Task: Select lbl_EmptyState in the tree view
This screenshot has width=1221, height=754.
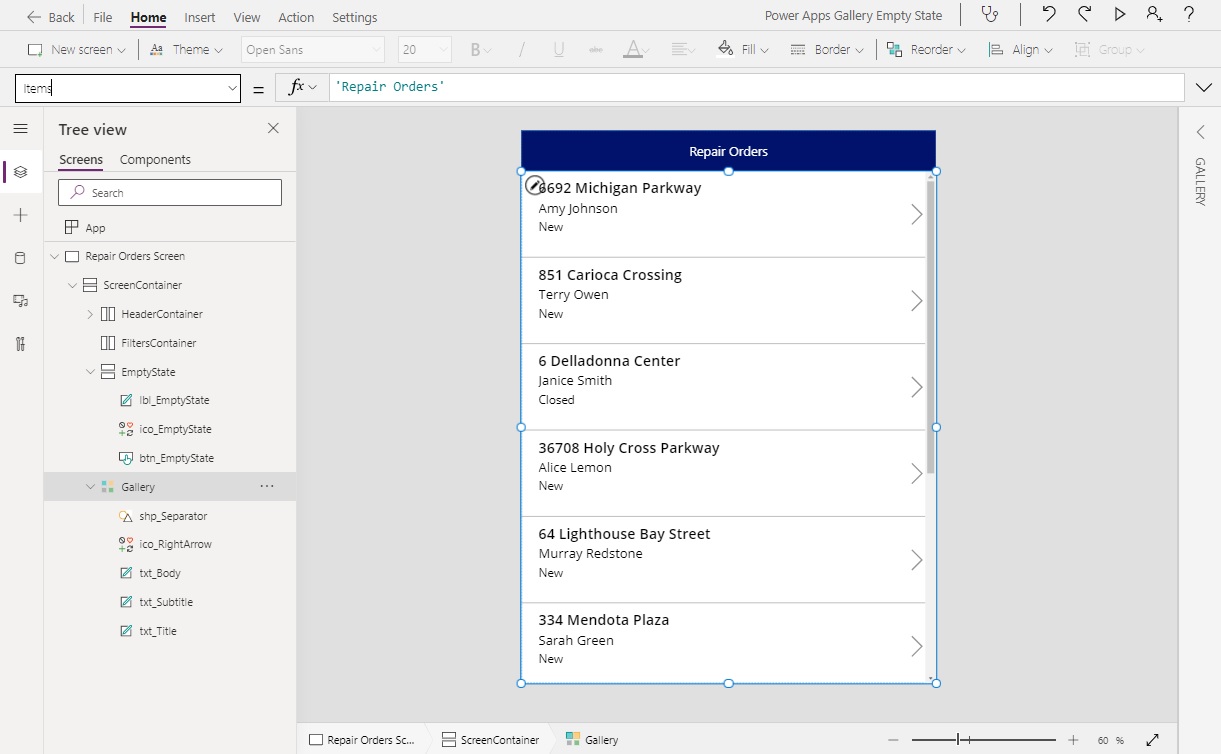Action: tap(172, 399)
